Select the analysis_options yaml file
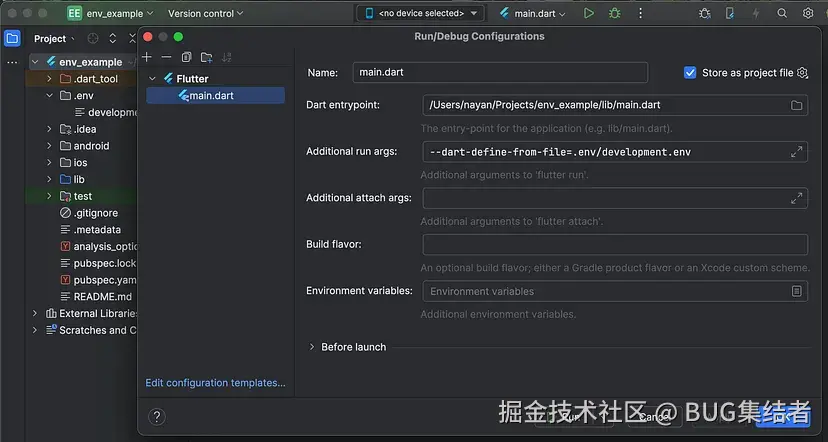This screenshot has height=442, width=828. pyautogui.click(x=98, y=246)
